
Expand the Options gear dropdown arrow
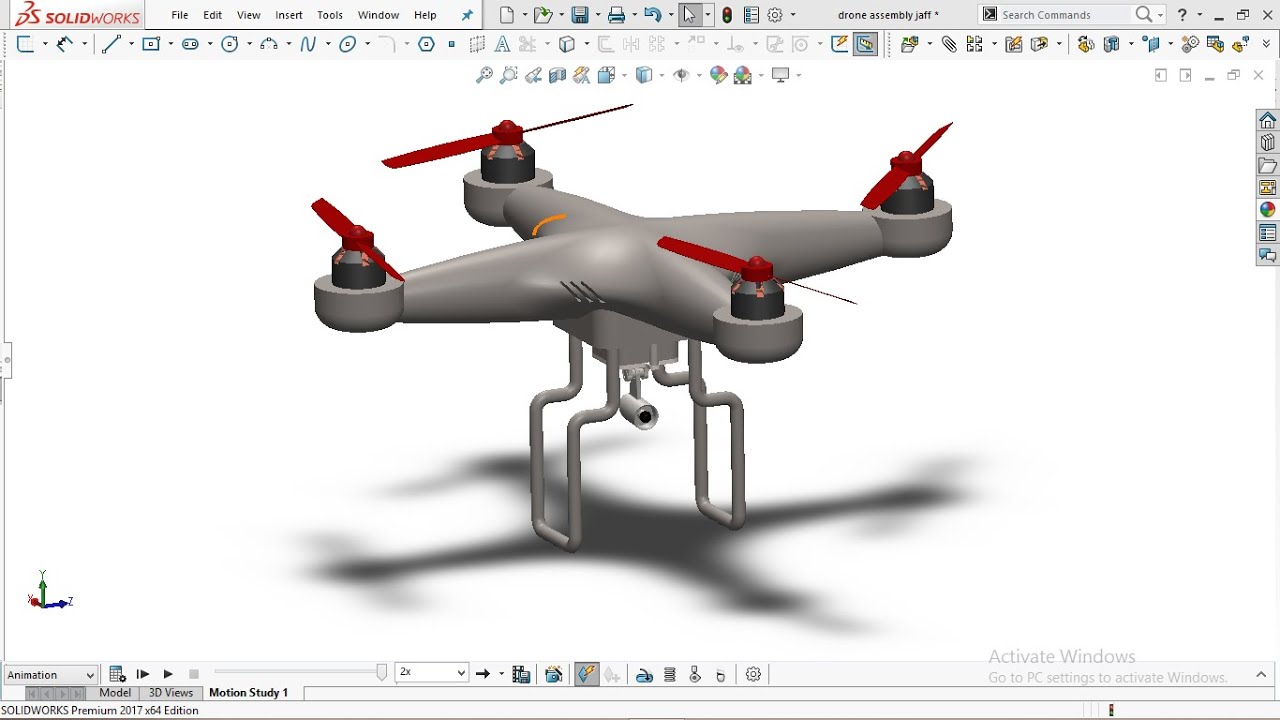click(793, 15)
